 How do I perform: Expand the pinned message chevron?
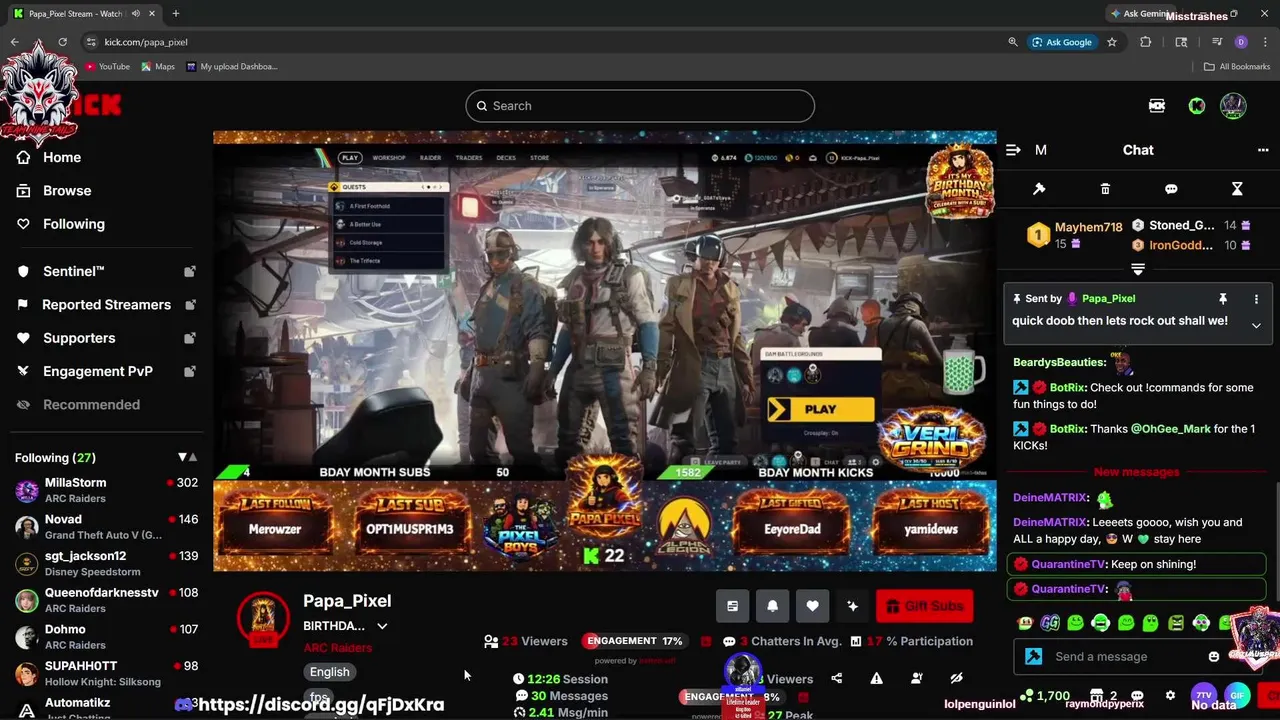tap(1256, 325)
